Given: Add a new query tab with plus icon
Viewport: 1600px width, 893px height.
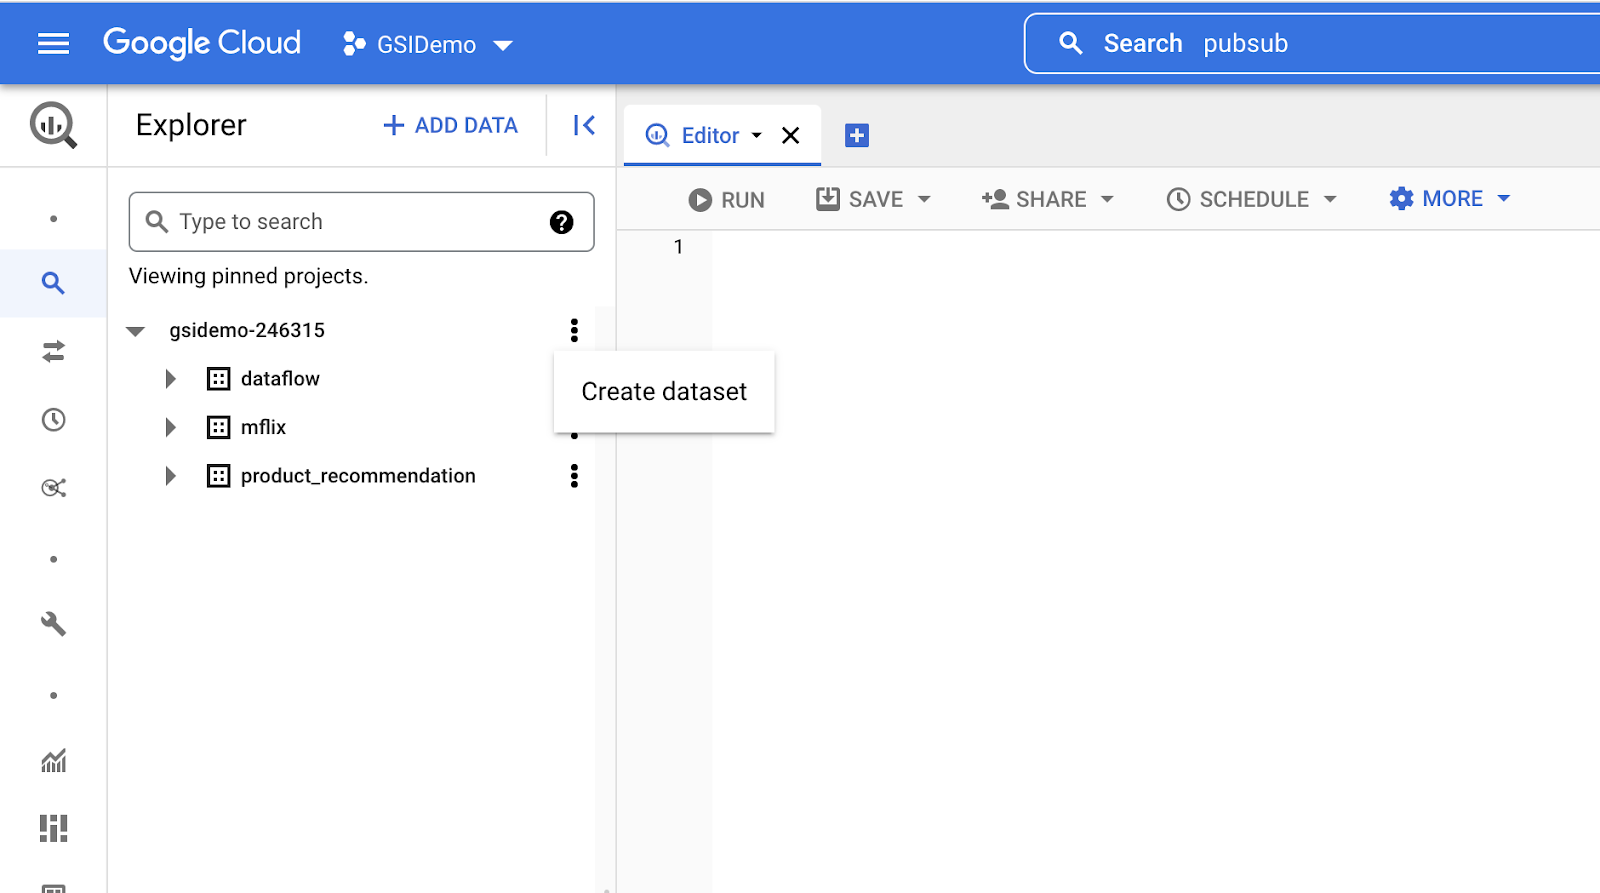Looking at the screenshot, I should click(857, 135).
